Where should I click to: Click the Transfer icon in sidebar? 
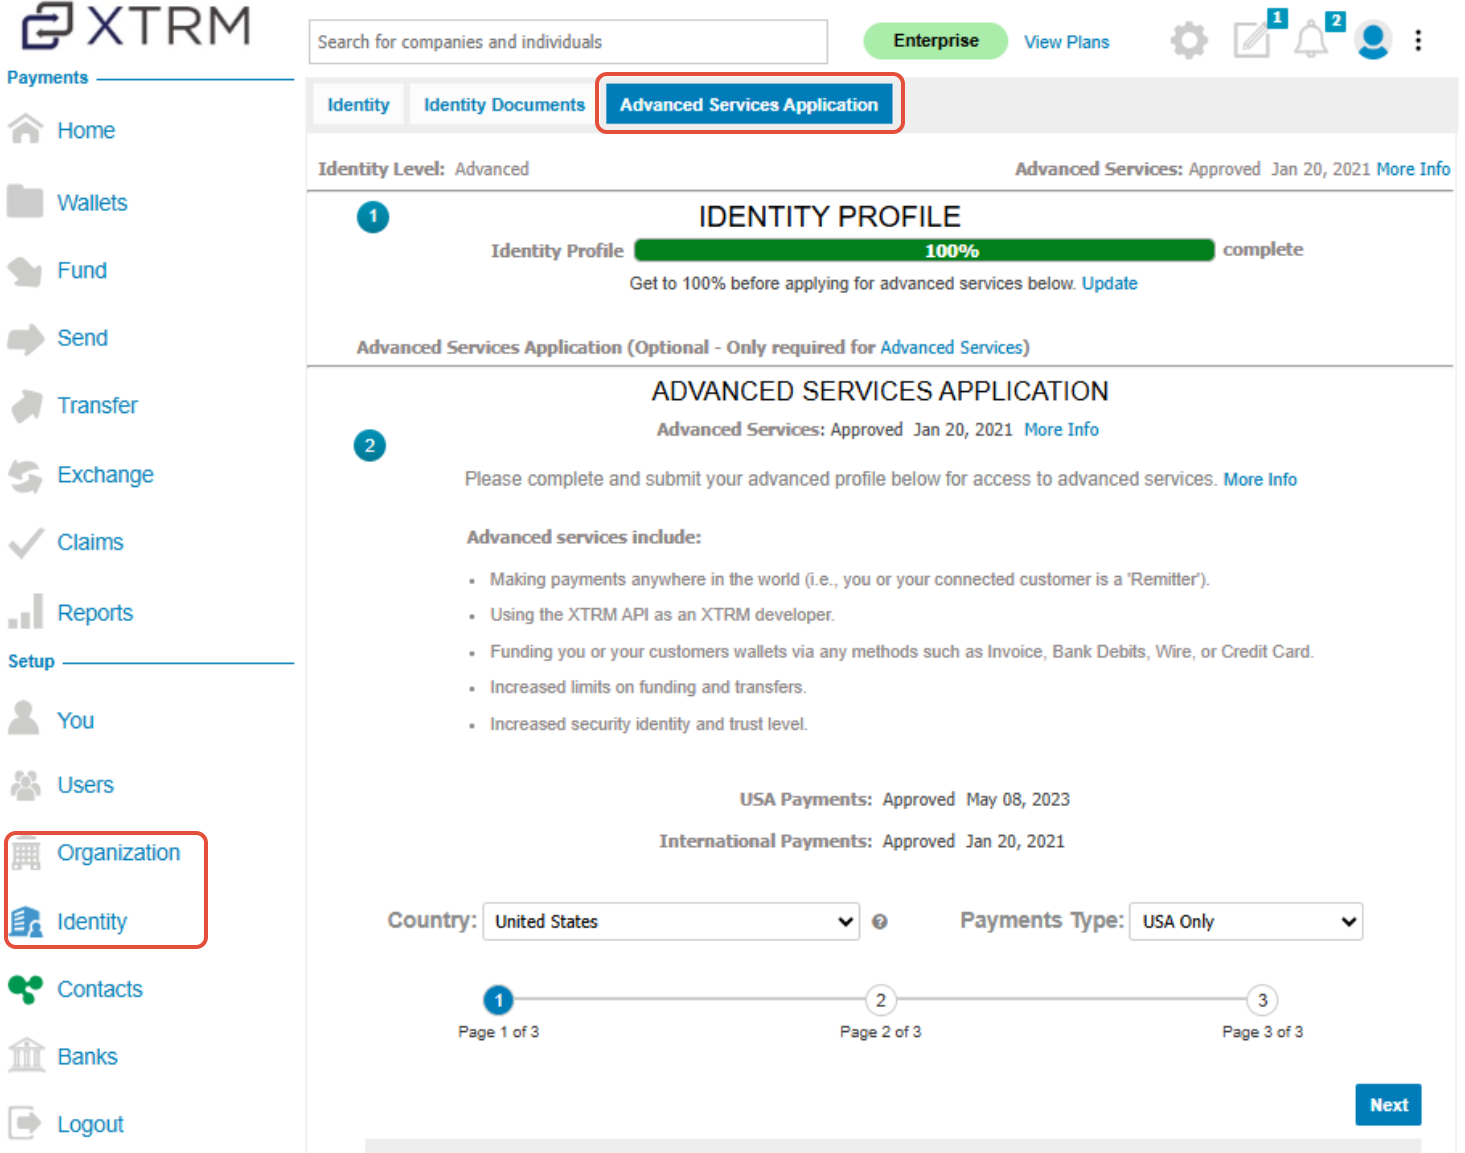click(26, 406)
